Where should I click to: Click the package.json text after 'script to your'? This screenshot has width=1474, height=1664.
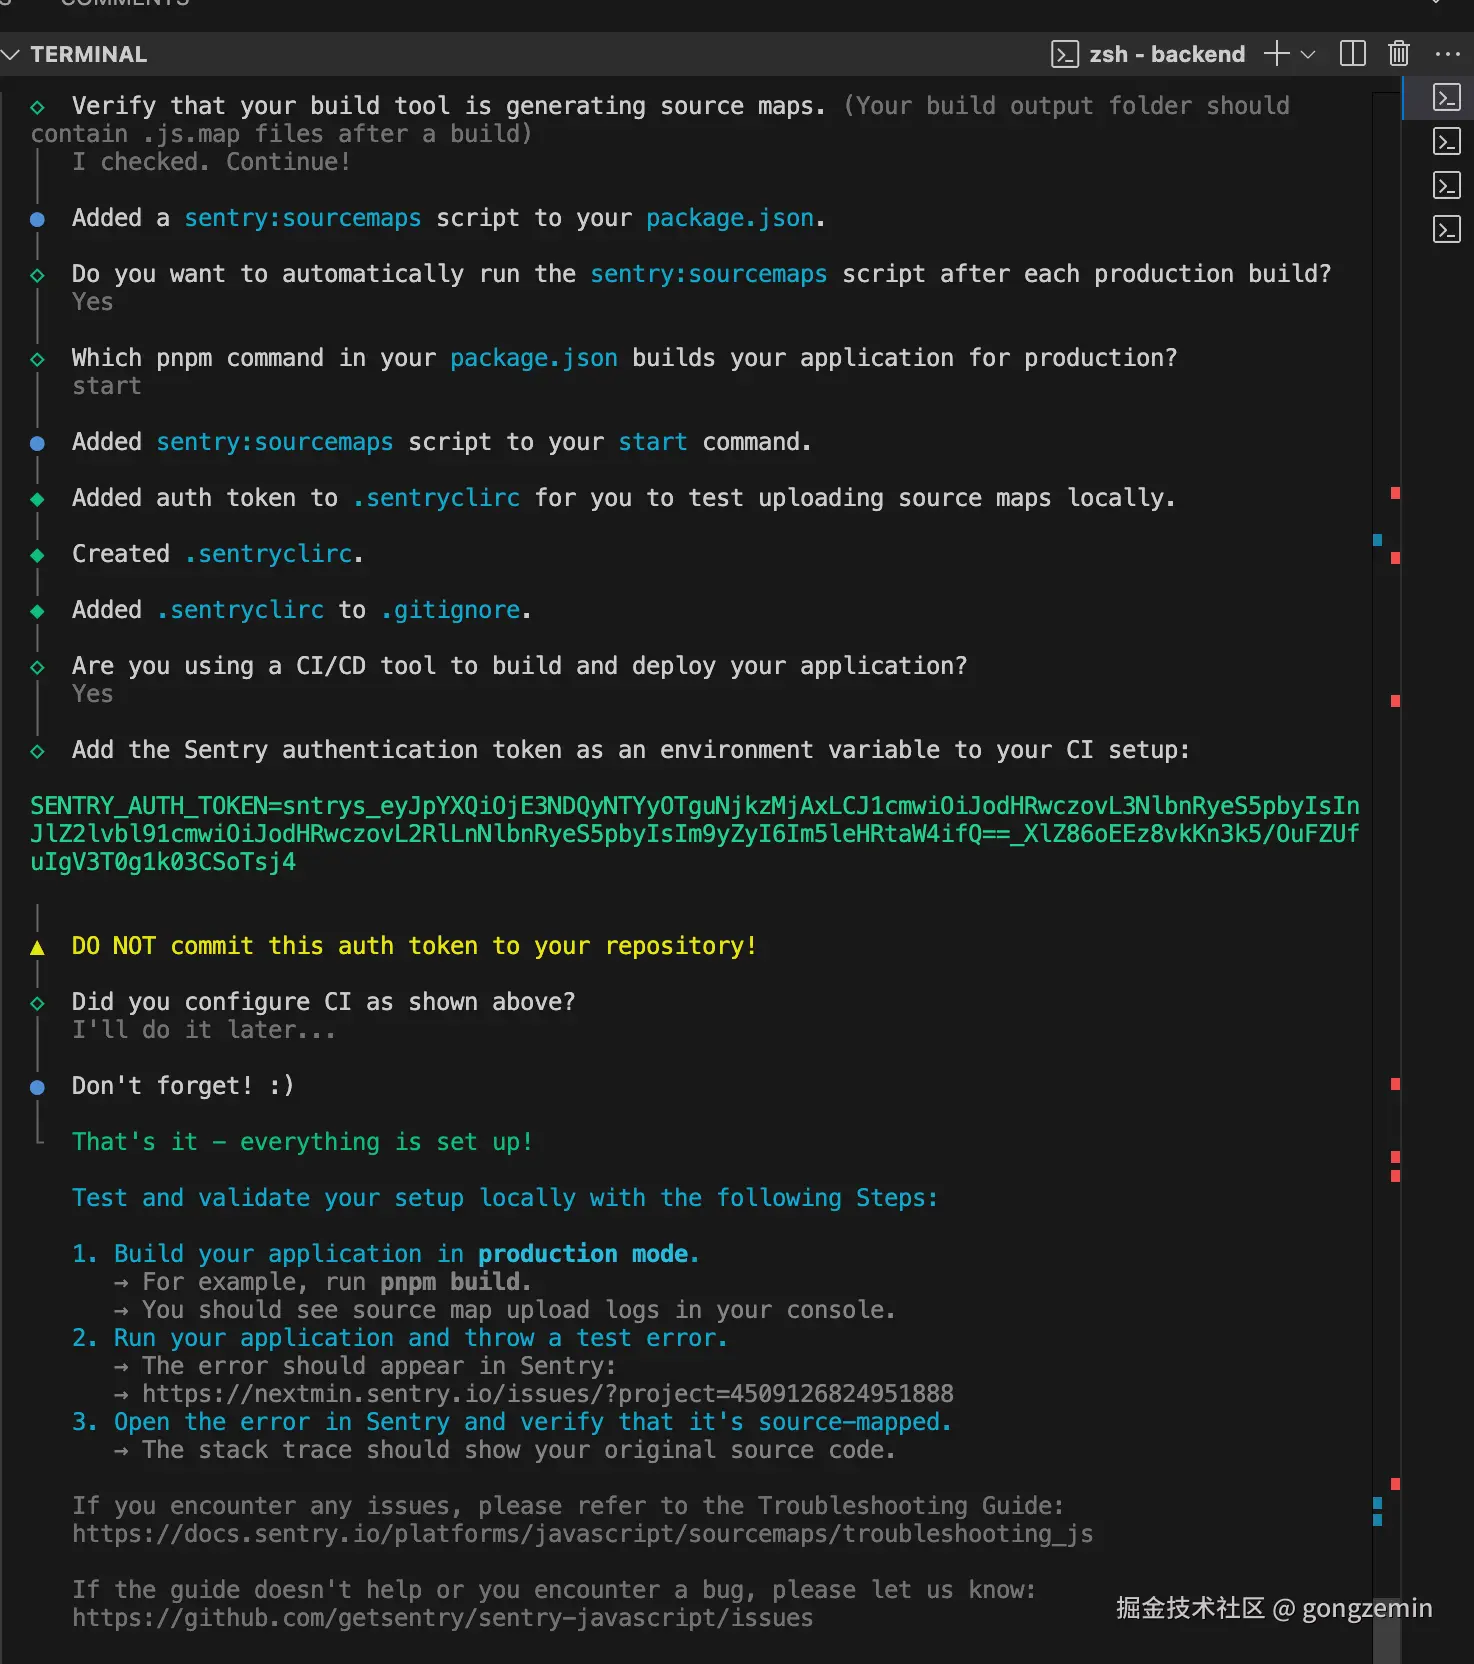[x=730, y=217]
